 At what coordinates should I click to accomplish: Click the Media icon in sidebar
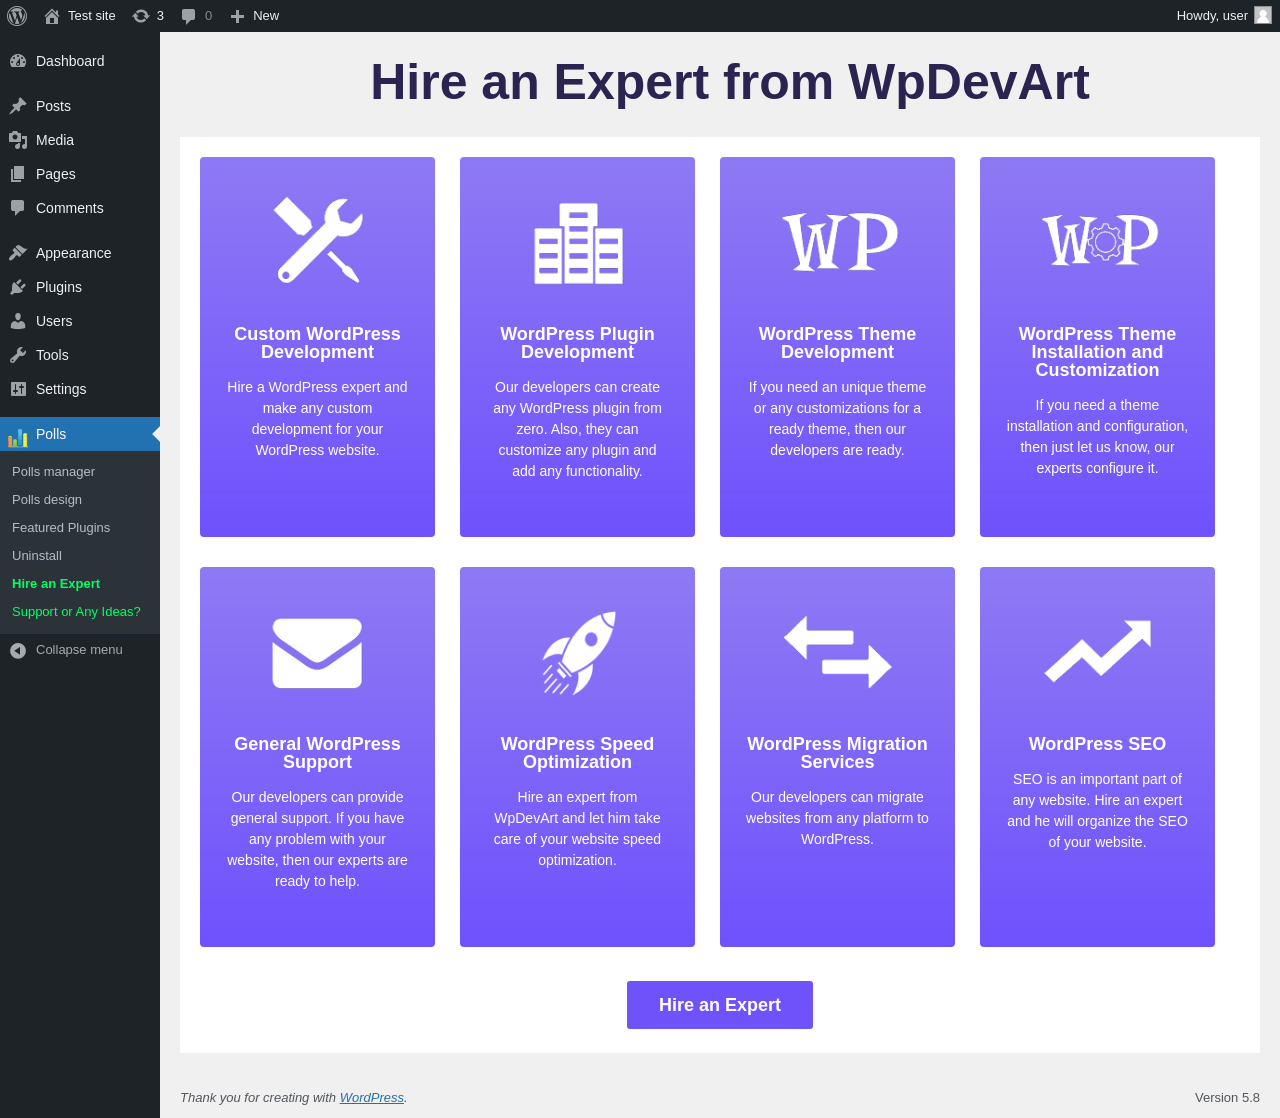click(x=18, y=140)
